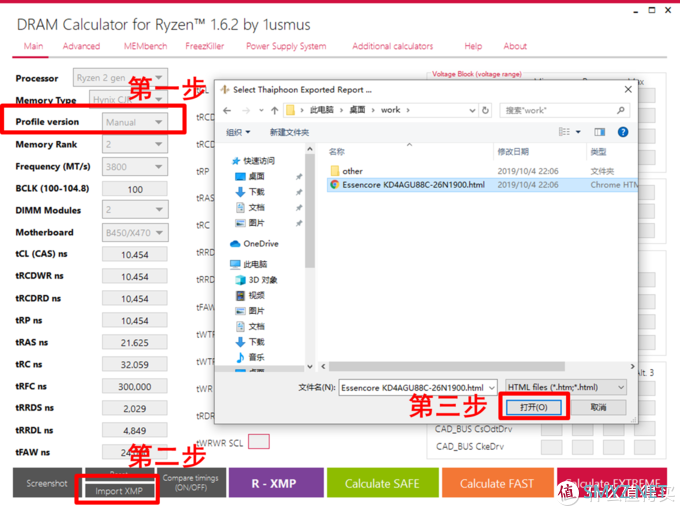Click Compare timings (ON/OFF) button
This screenshot has height=511, width=680.
pyautogui.click(x=191, y=483)
